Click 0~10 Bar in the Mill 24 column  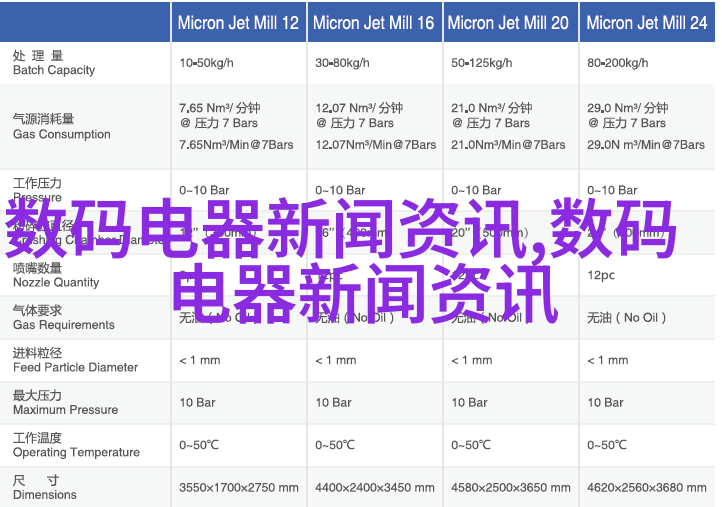click(x=612, y=190)
